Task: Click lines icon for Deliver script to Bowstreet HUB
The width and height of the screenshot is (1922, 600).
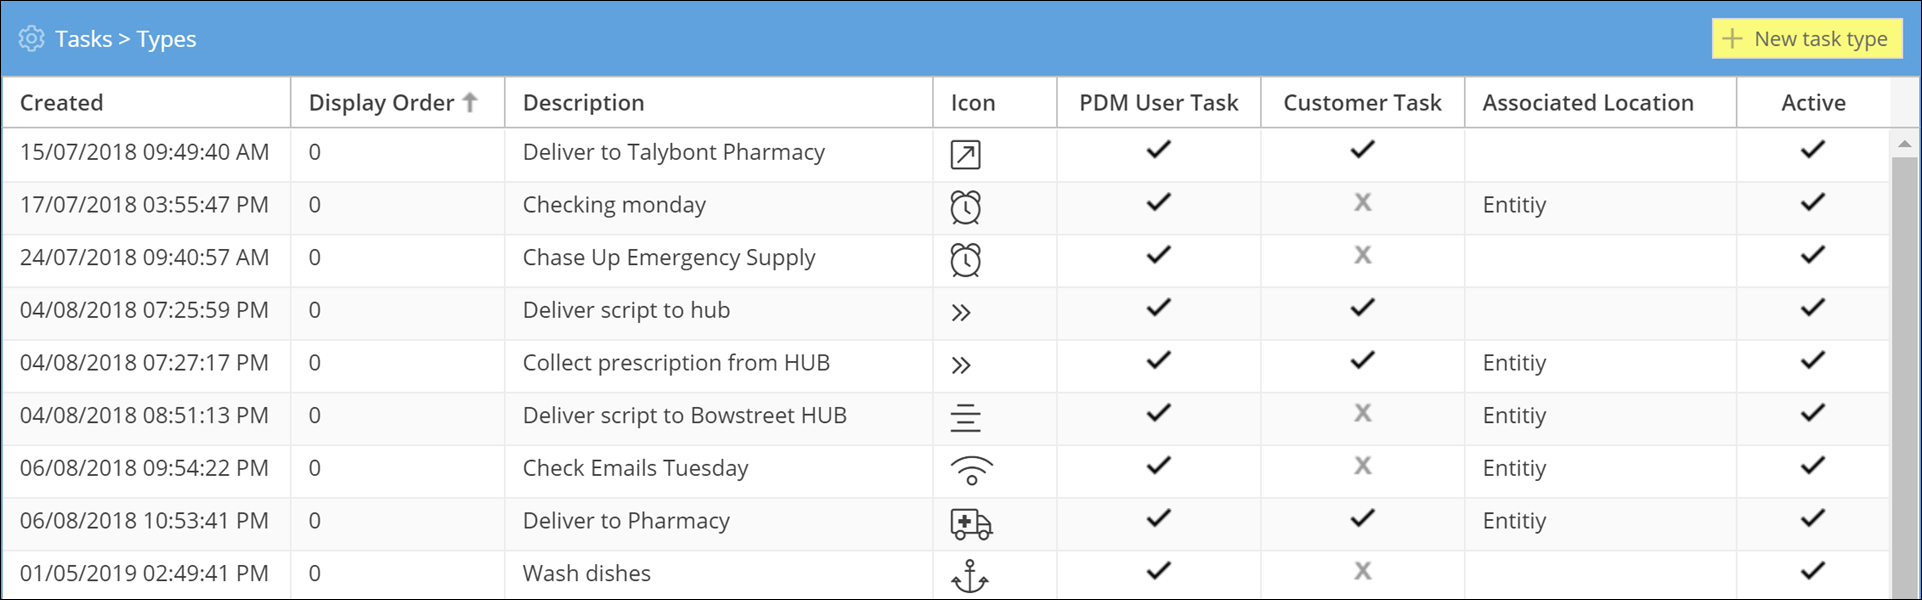Action: tap(965, 417)
